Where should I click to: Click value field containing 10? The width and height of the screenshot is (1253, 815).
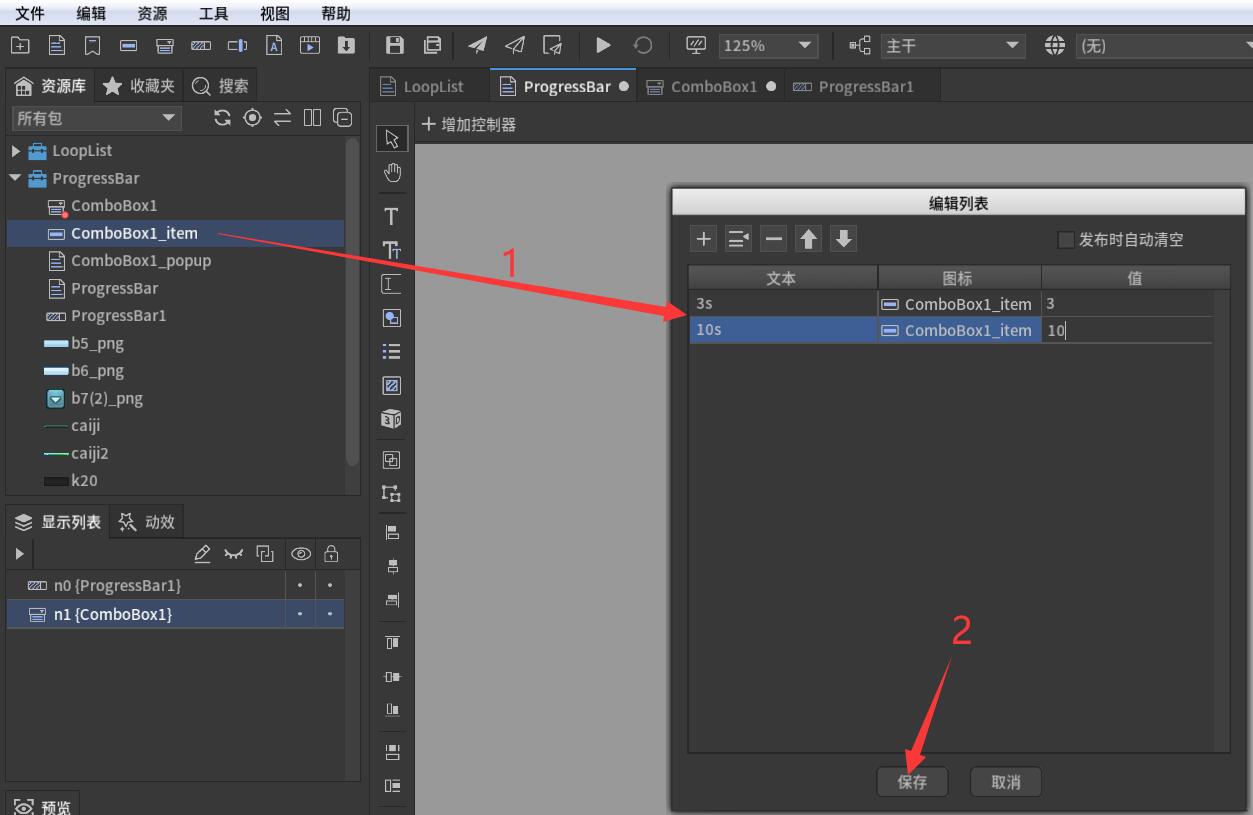coord(1126,330)
